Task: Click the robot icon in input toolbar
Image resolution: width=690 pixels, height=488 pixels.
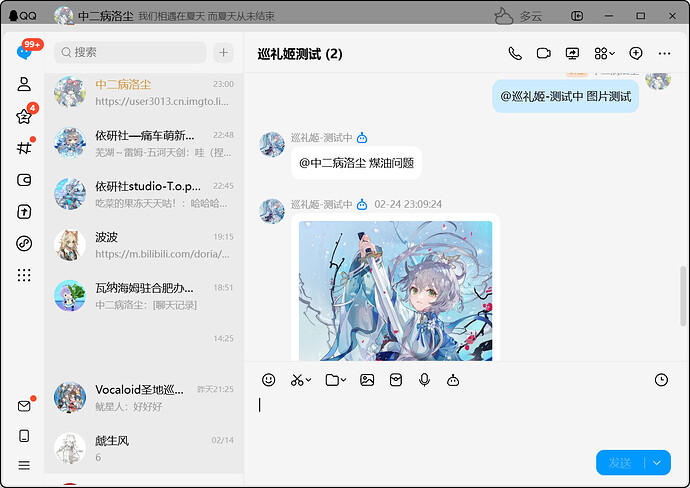Action: pos(453,380)
